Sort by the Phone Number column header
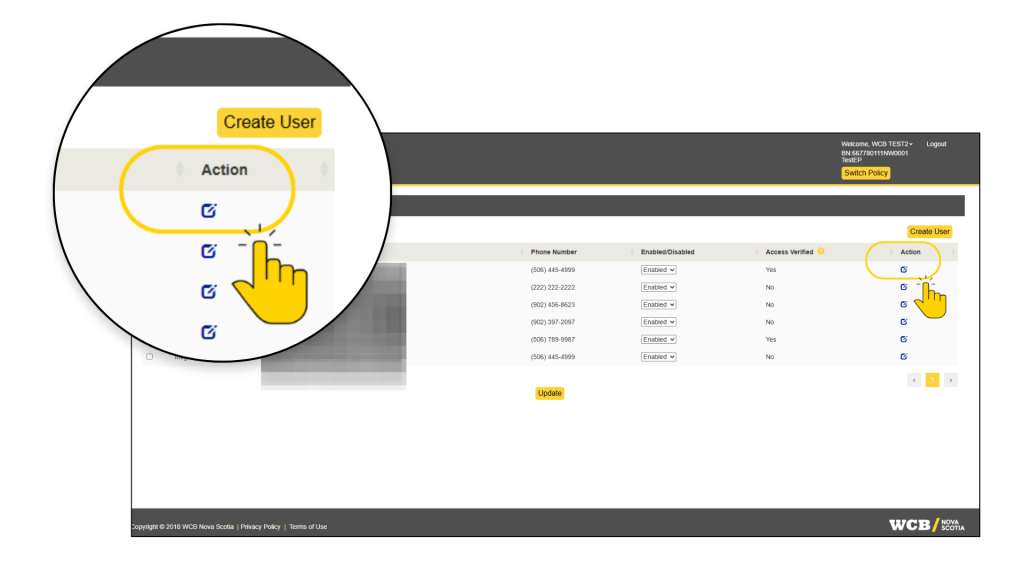The image size is (1024, 576). (x=553, y=252)
